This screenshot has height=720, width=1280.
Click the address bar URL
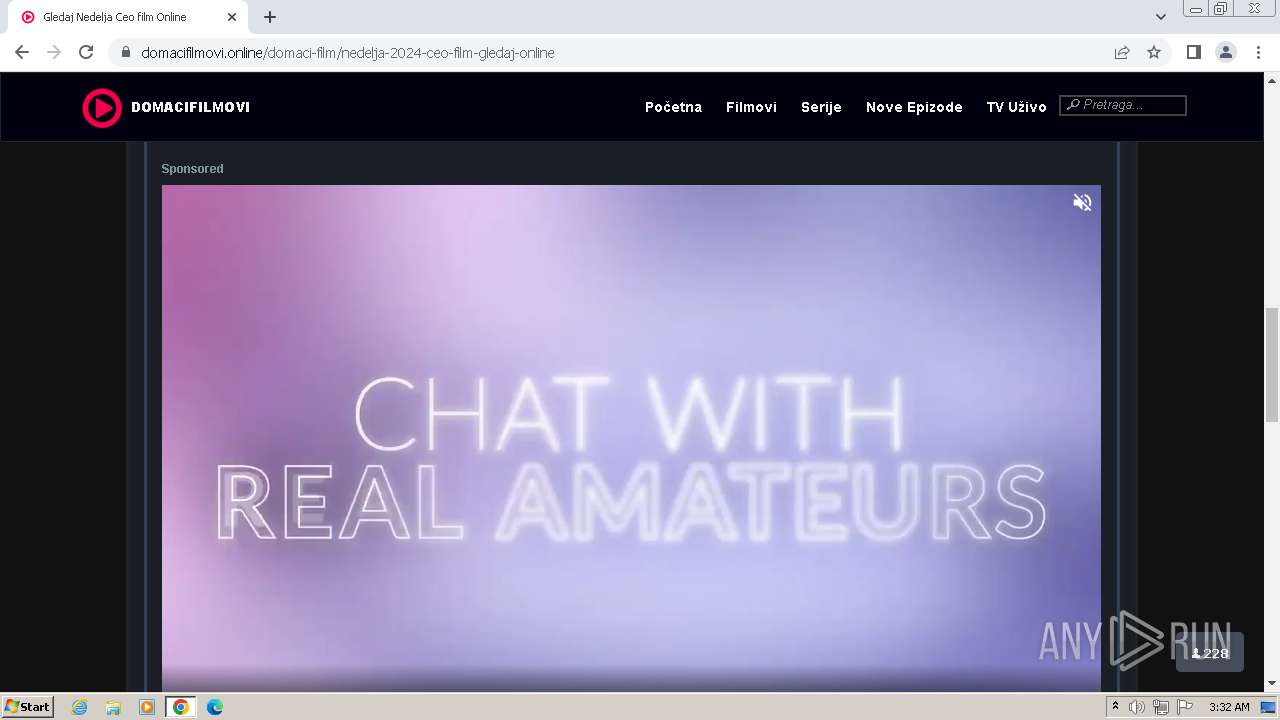[348, 53]
